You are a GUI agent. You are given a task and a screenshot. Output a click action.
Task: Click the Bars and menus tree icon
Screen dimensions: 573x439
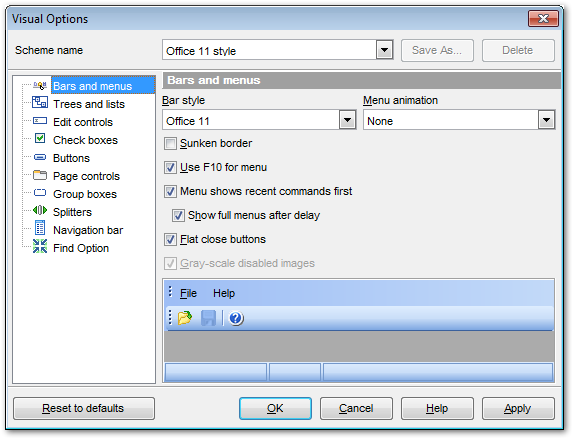pos(40,86)
